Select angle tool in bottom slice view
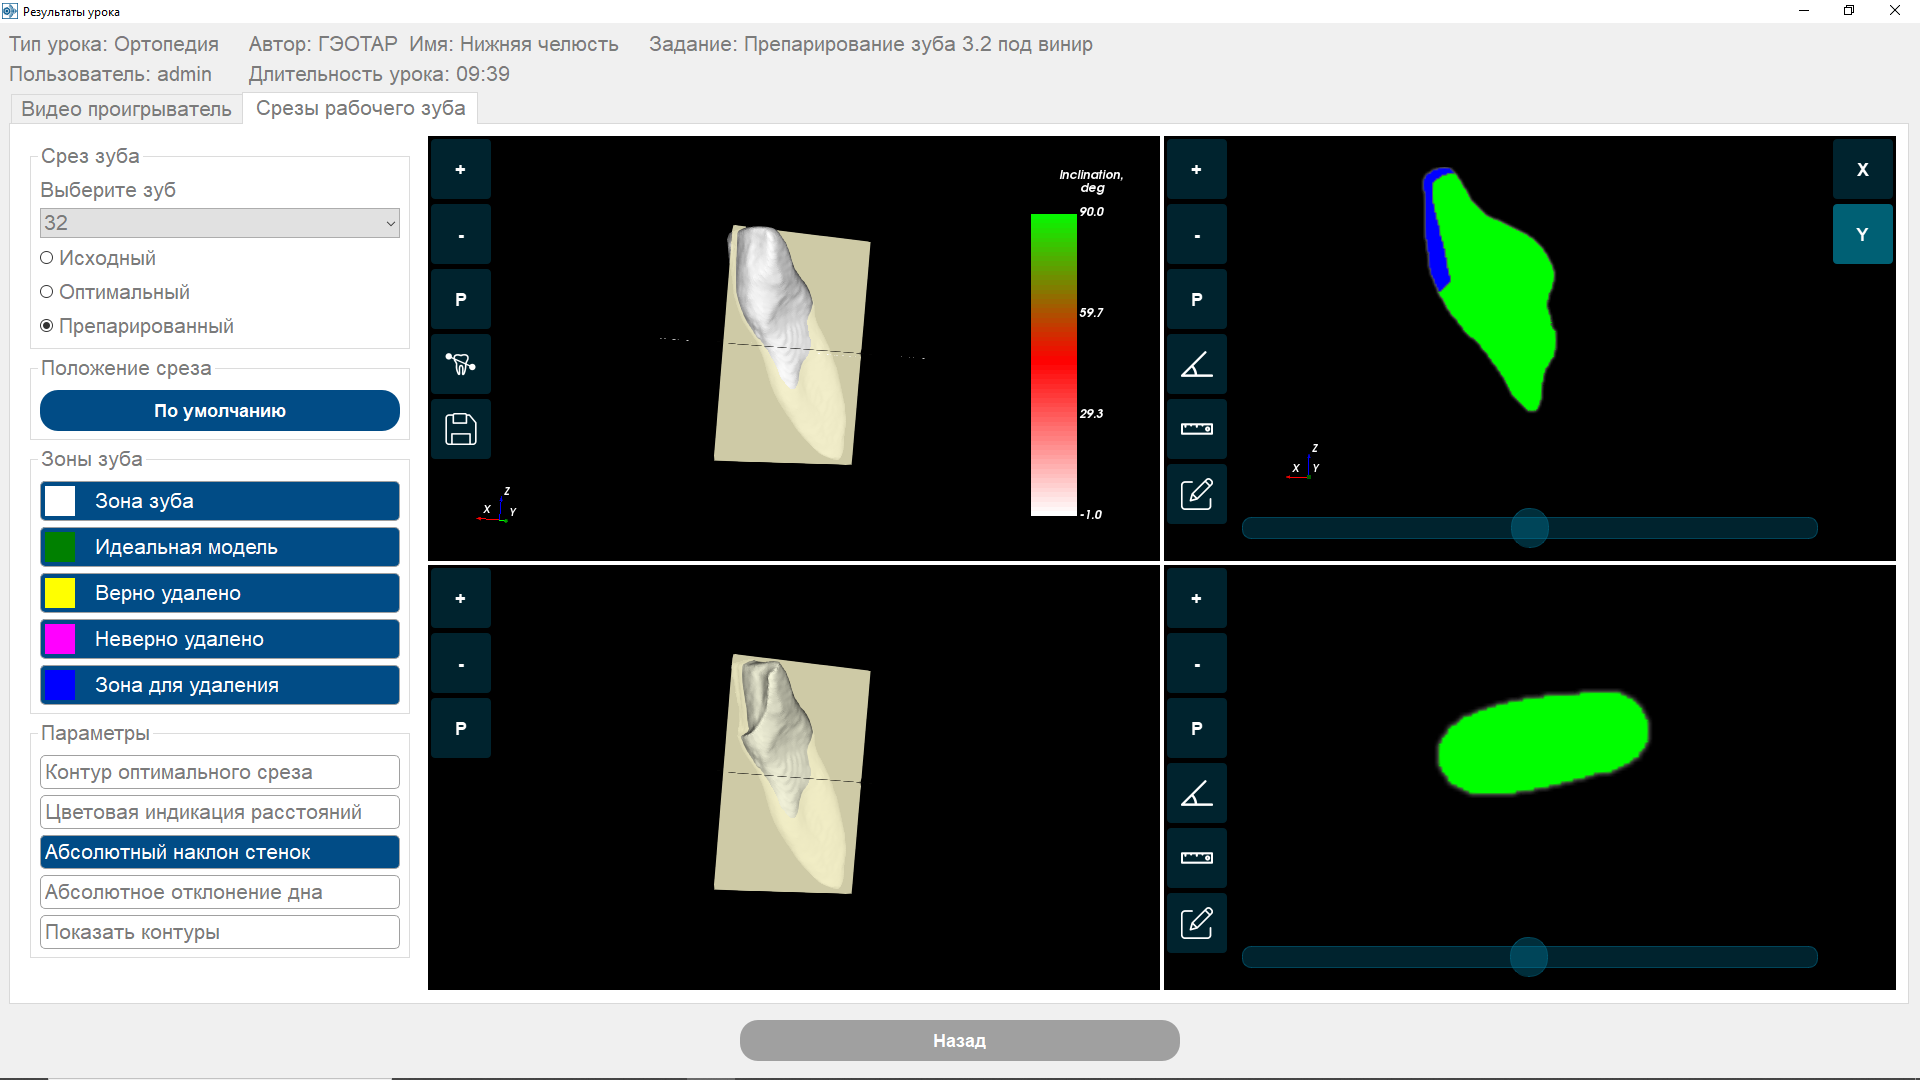The width and height of the screenshot is (1920, 1080). (x=1196, y=793)
